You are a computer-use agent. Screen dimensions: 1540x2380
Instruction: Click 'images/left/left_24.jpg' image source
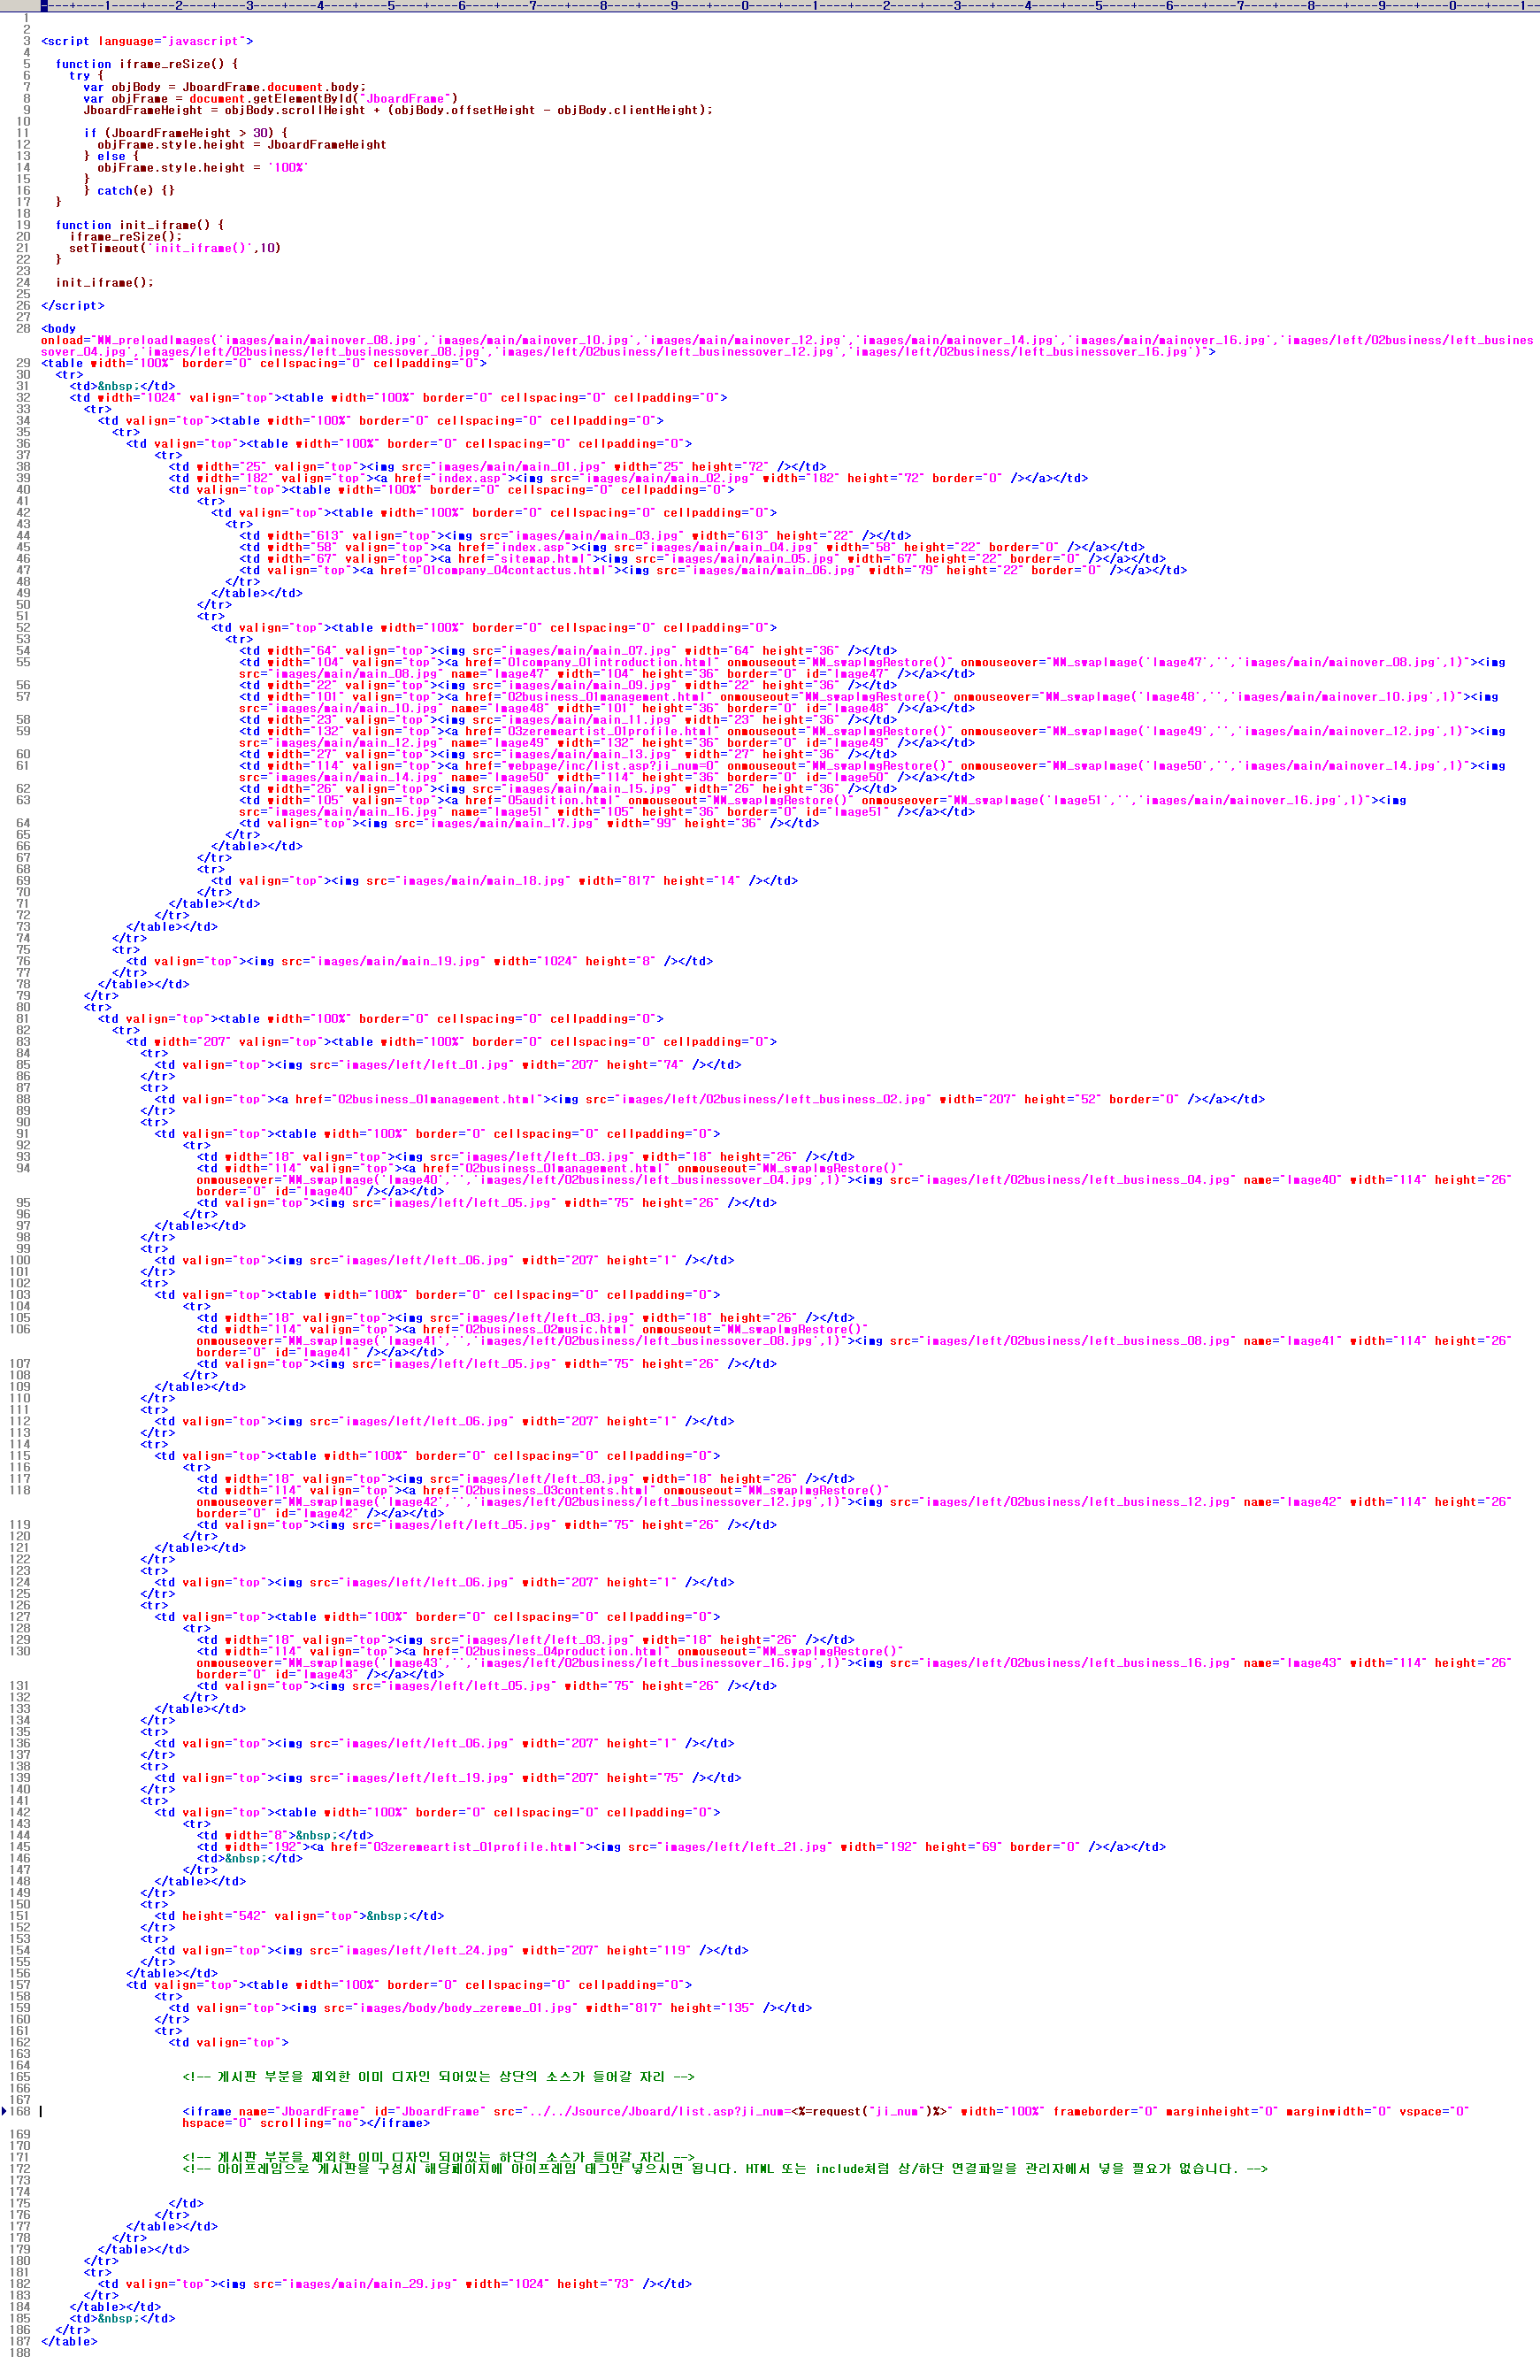coord(429,1950)
